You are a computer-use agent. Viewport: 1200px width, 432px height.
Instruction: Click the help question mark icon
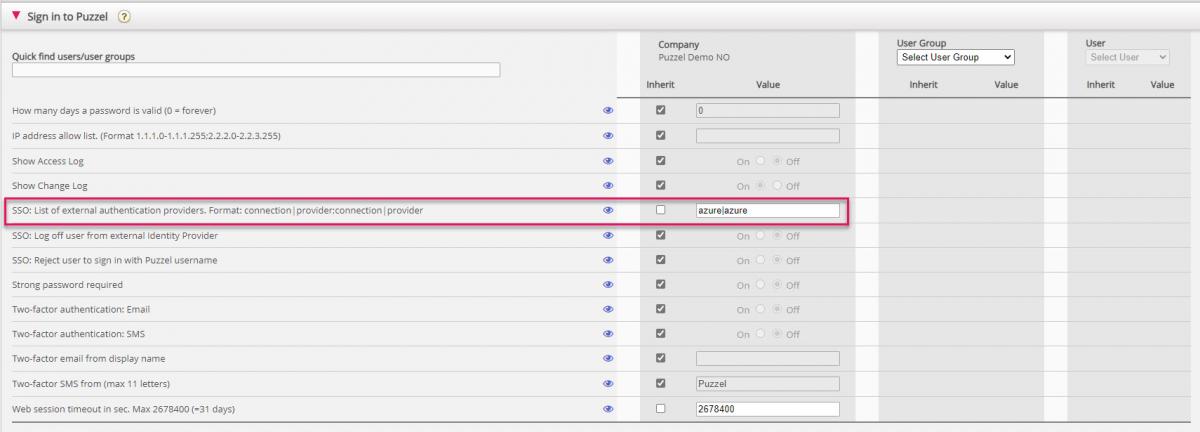124,17
